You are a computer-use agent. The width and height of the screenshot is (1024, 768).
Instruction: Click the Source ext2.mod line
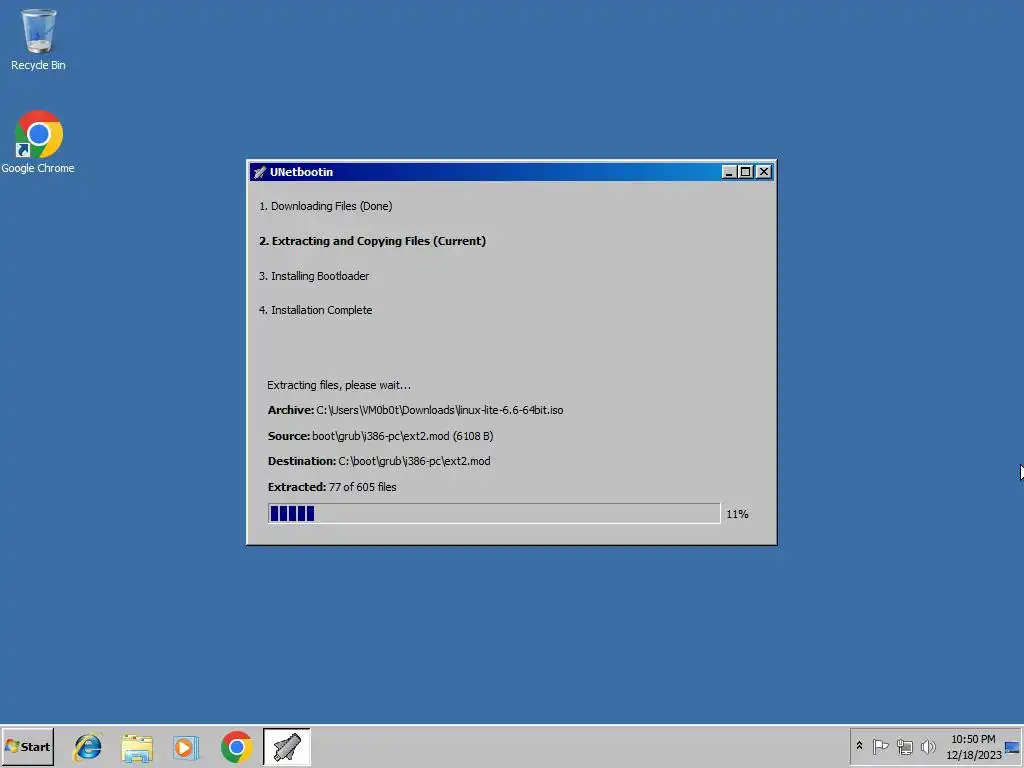tap(381, 436)
